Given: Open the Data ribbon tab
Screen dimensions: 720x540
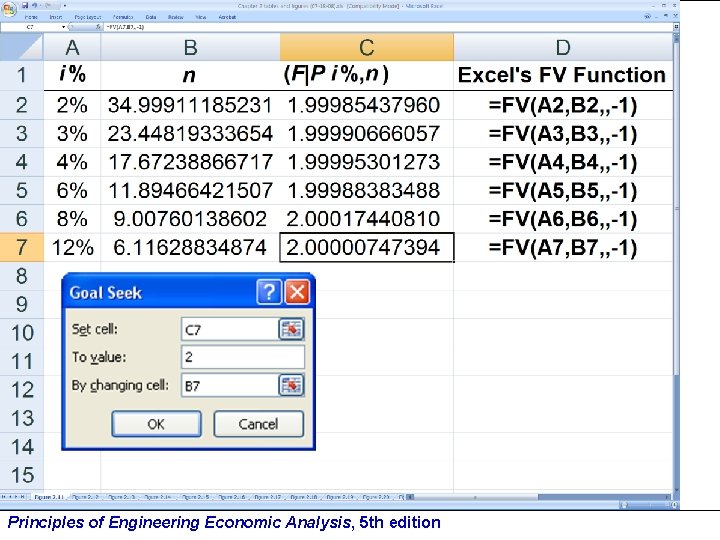Looking at the screenshot, I should pos(151,17).
